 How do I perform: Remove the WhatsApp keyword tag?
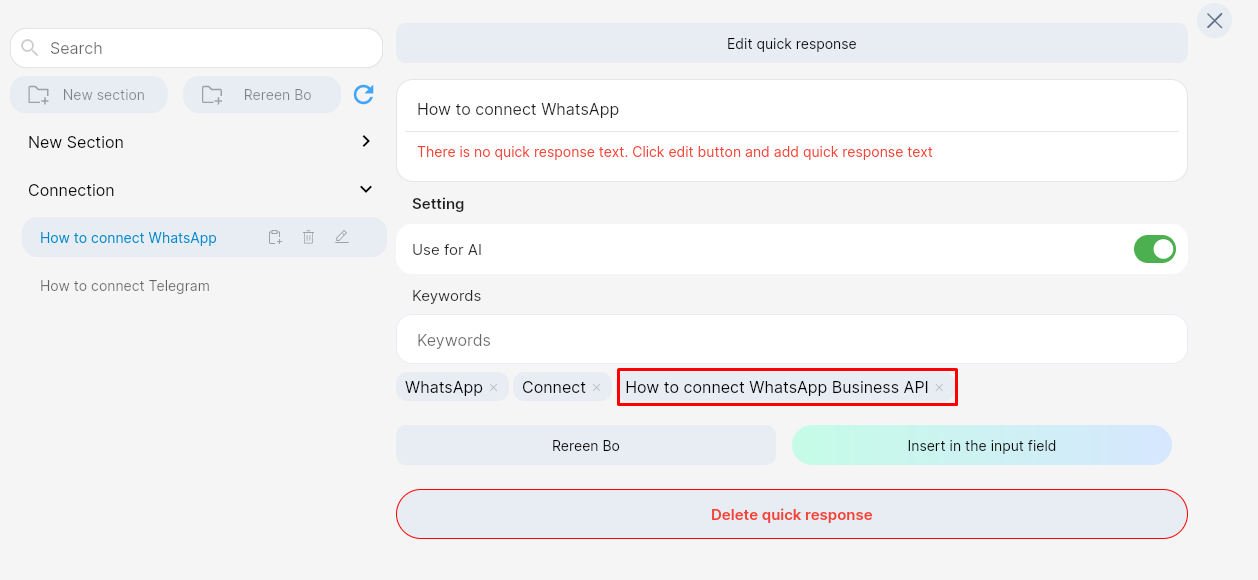[x=493, y=388]
